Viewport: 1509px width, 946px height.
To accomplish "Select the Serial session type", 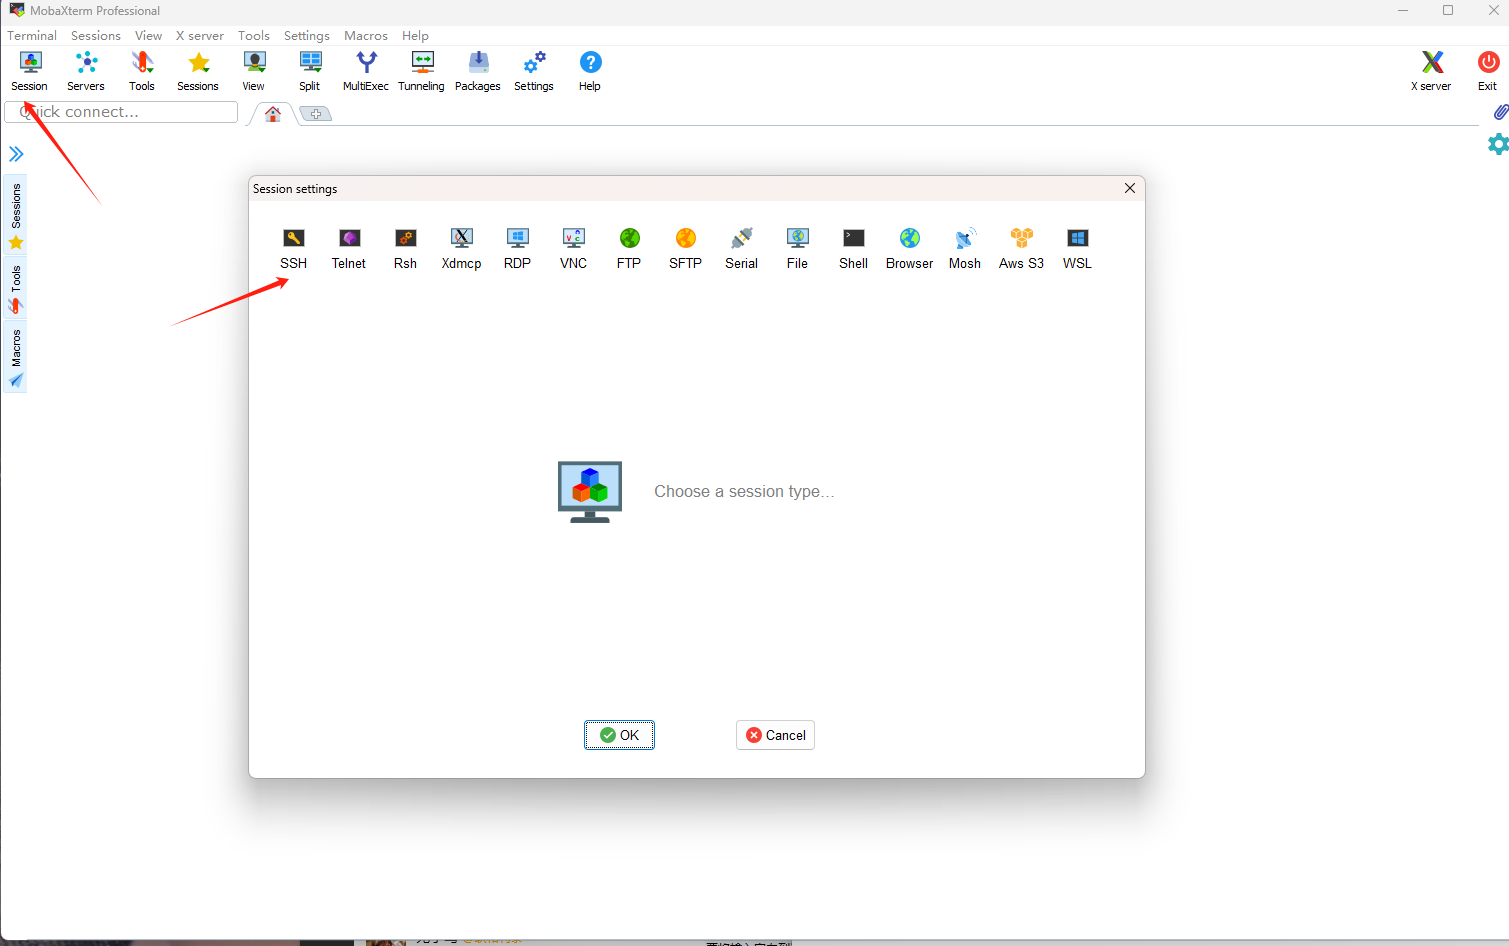I will [741, 249].
